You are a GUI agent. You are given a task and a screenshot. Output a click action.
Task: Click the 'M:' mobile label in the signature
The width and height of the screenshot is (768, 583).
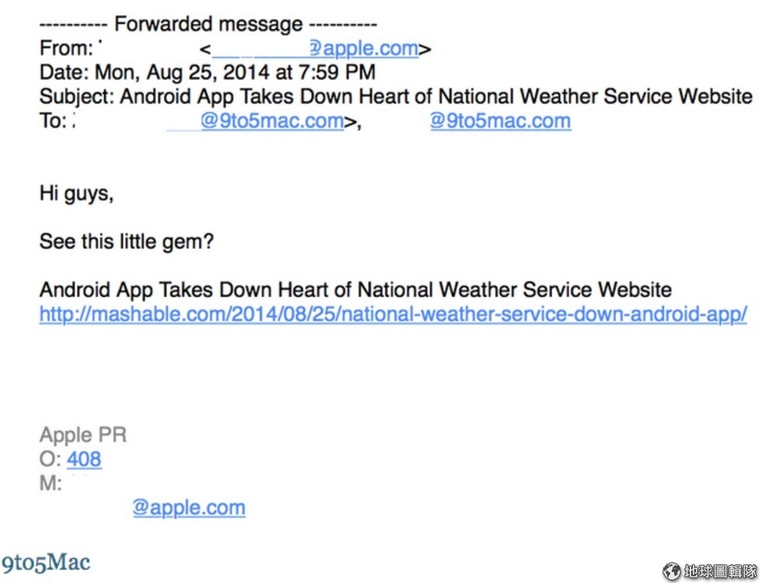click(50, 484)
